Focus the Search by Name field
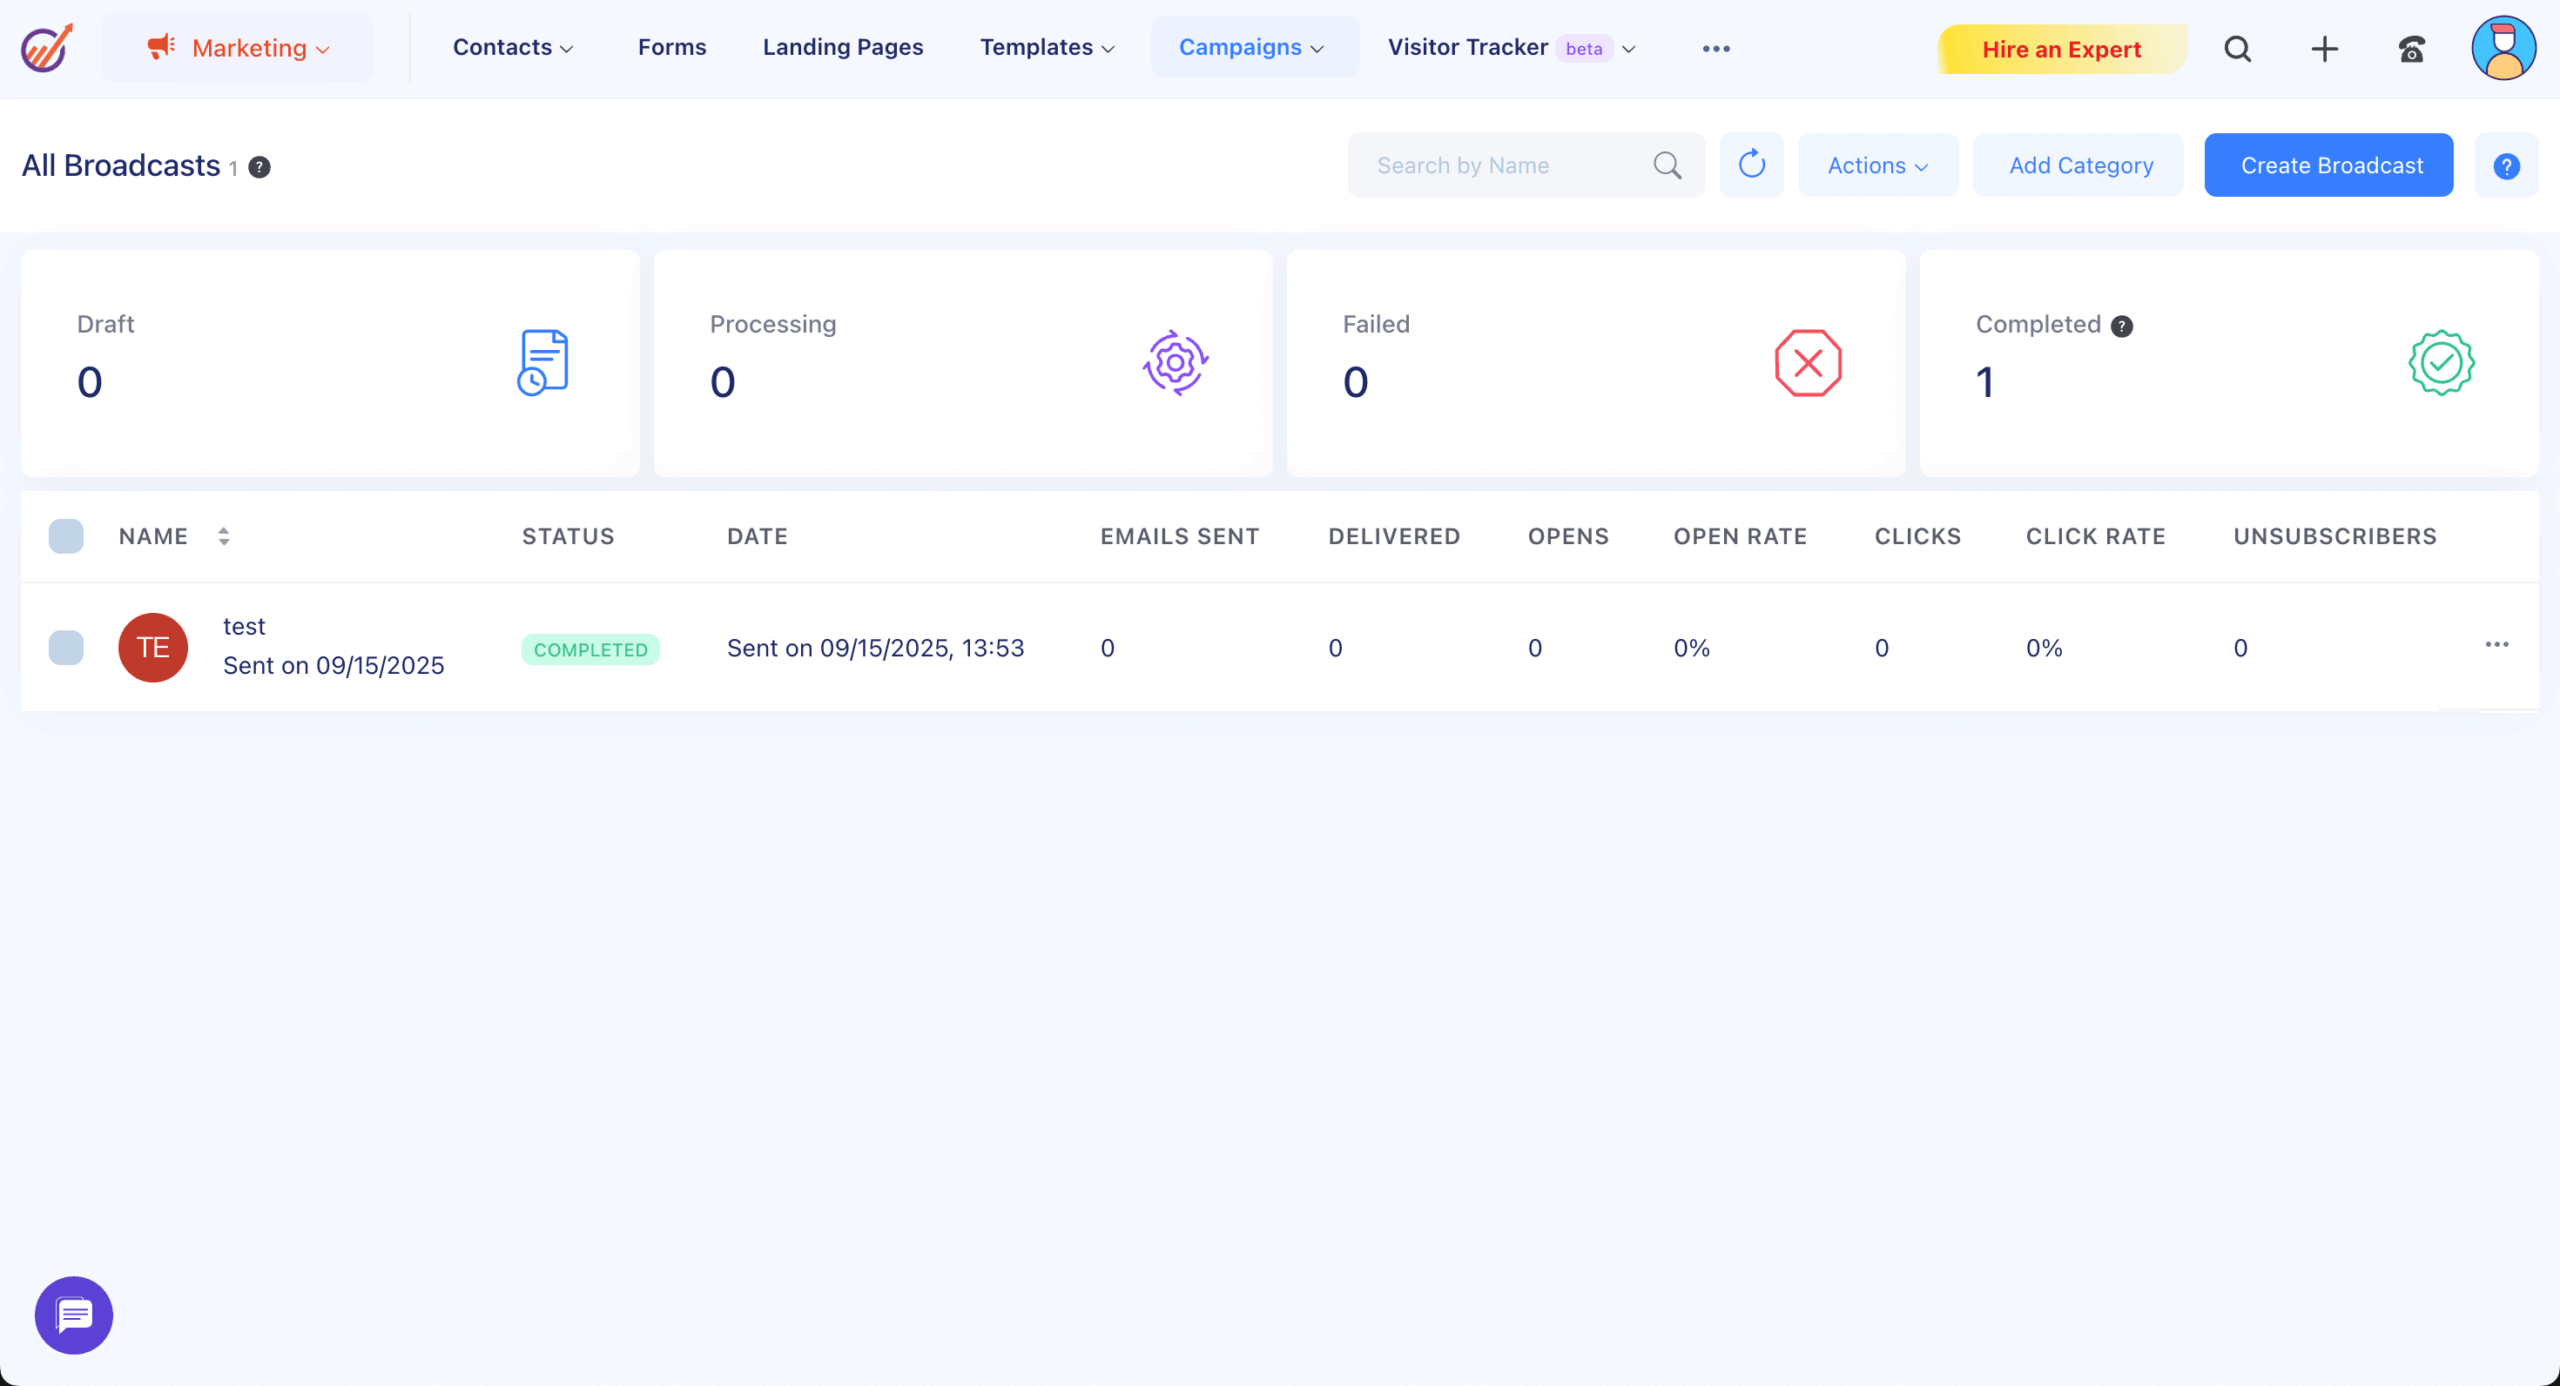The width and height of the screenshot is (2560, 1386). click(1500, 165)
